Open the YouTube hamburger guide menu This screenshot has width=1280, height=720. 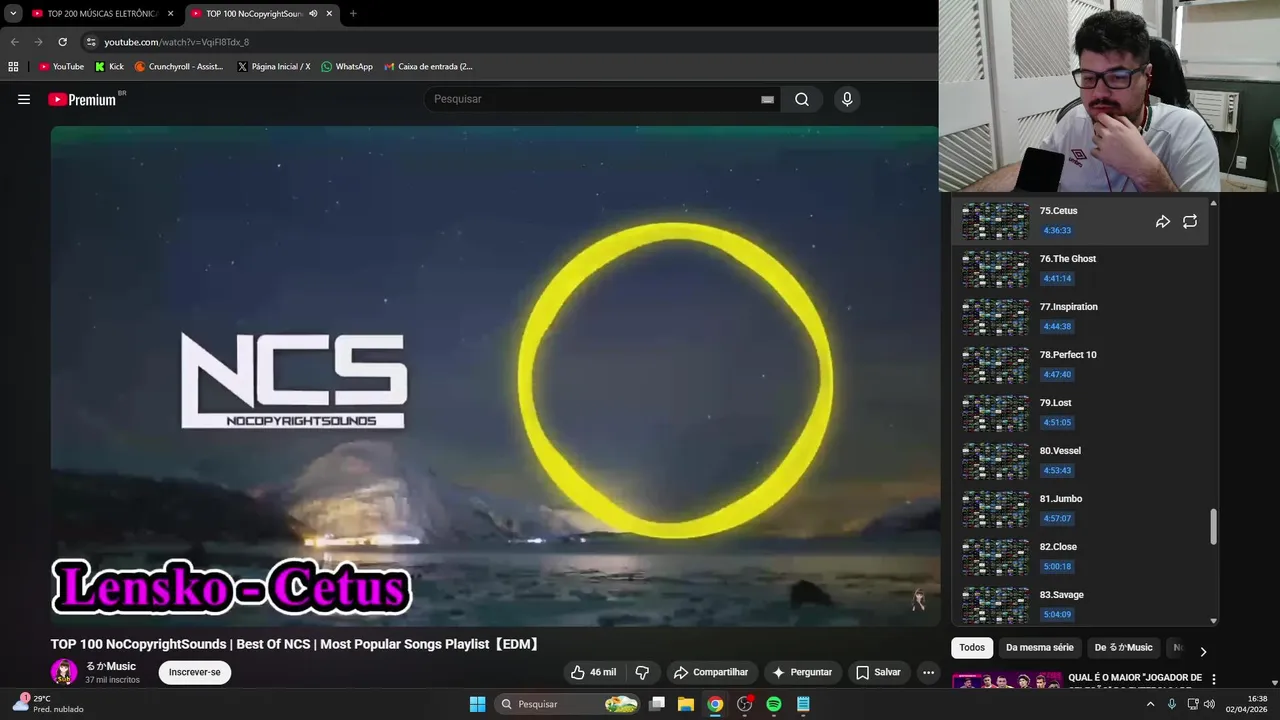click(x=24, y=99)
